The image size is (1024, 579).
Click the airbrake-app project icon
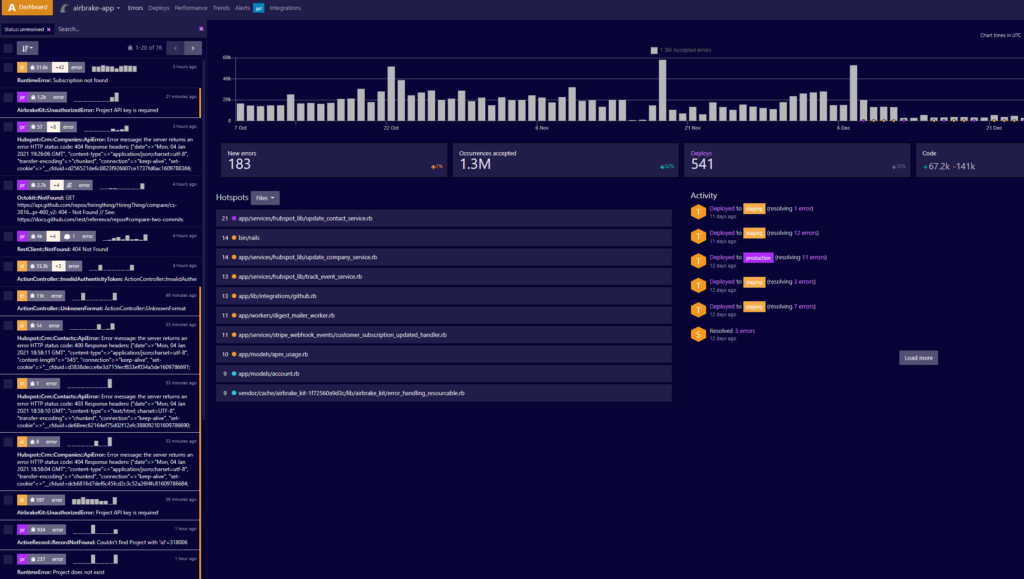tap(64, 8)
